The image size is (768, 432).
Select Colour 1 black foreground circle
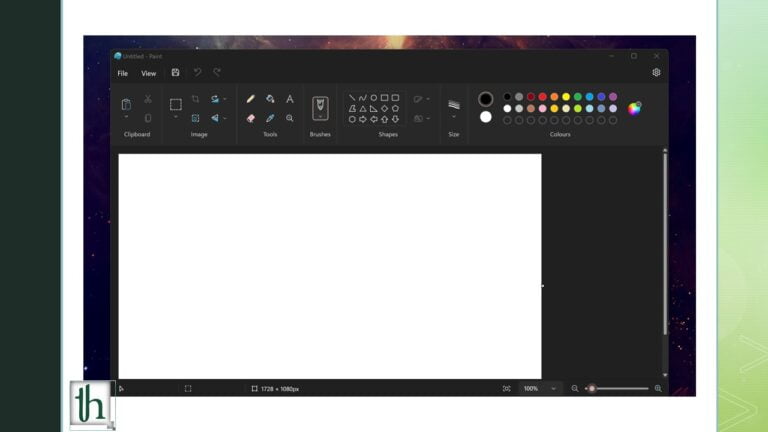point(485,99)
